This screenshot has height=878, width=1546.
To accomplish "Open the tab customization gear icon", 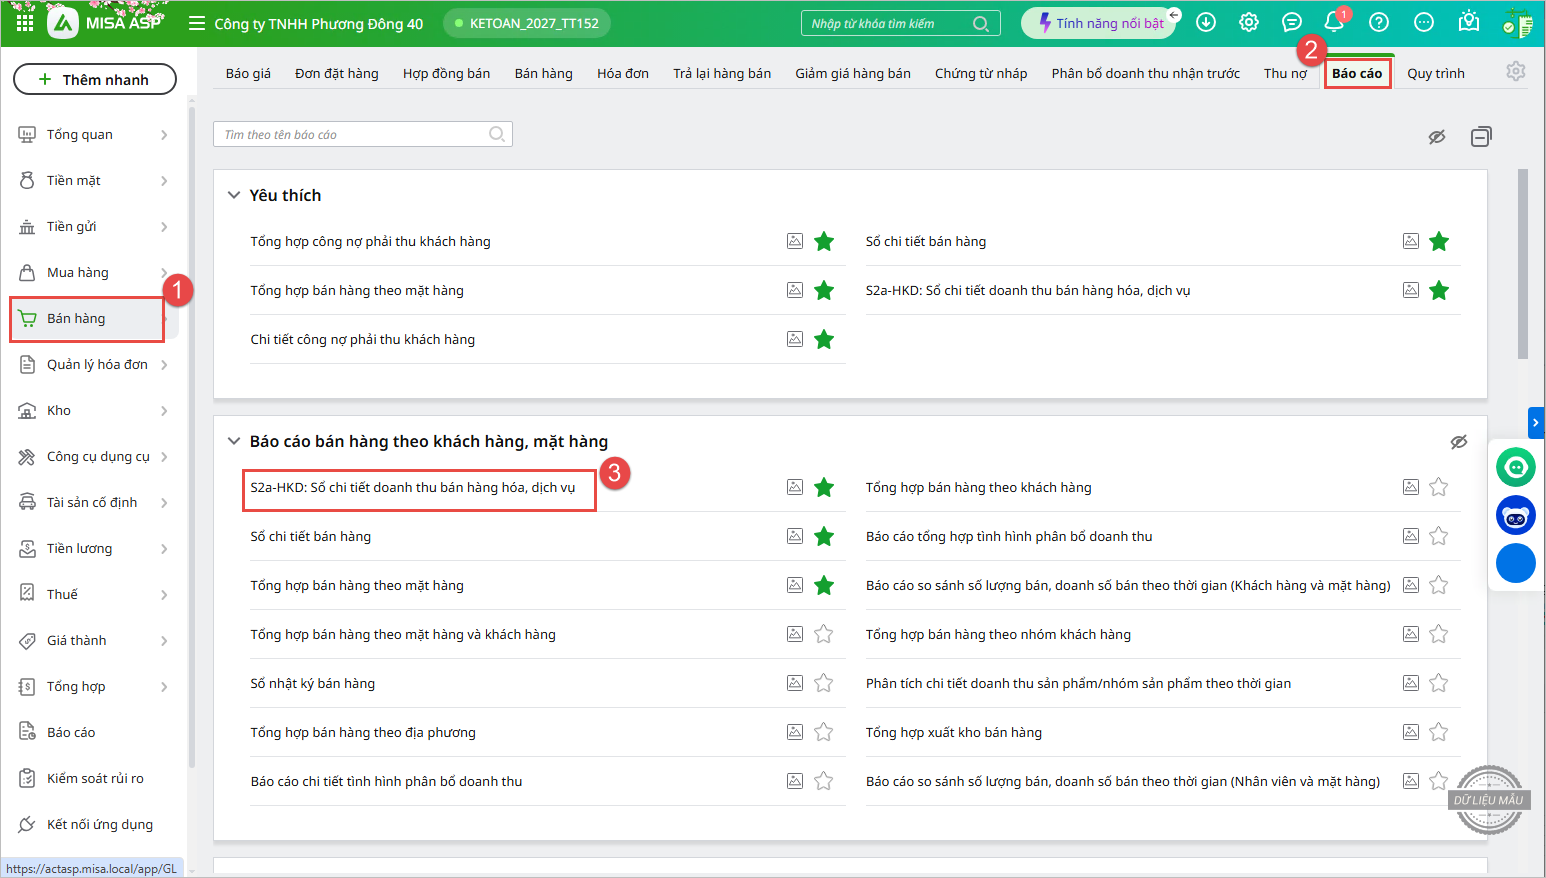I will tap(1516, 72).
